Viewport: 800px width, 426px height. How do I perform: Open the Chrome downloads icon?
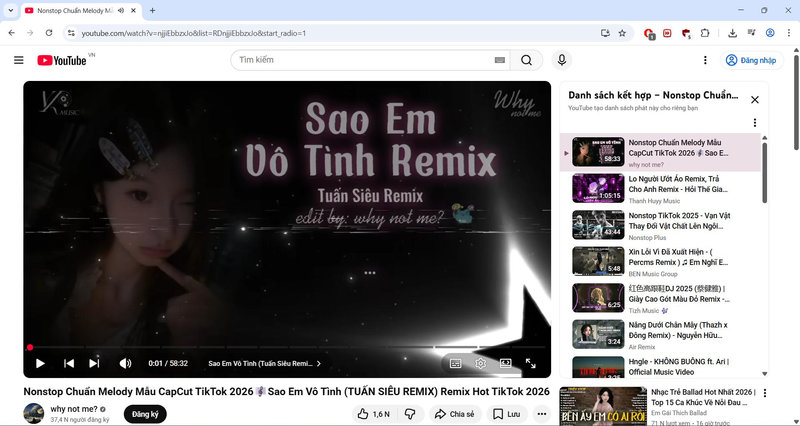(732, 33)
